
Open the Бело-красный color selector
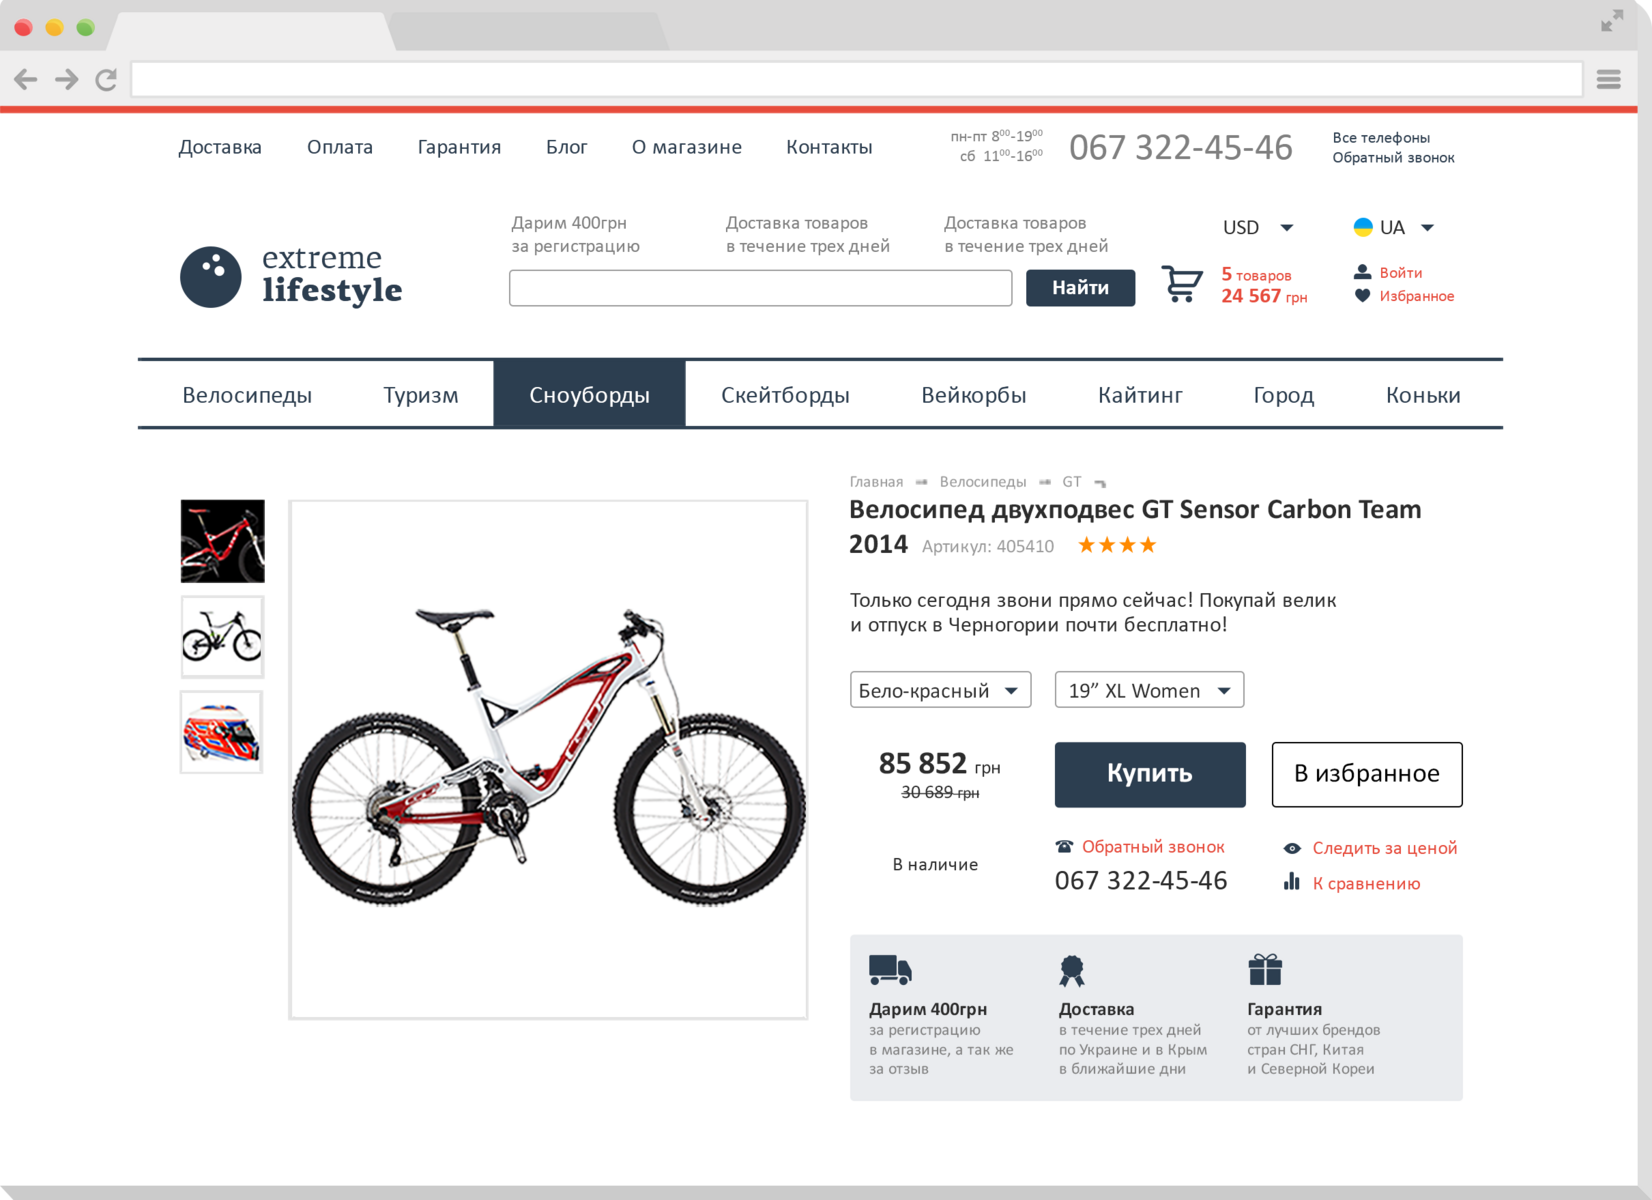[940, 690]
